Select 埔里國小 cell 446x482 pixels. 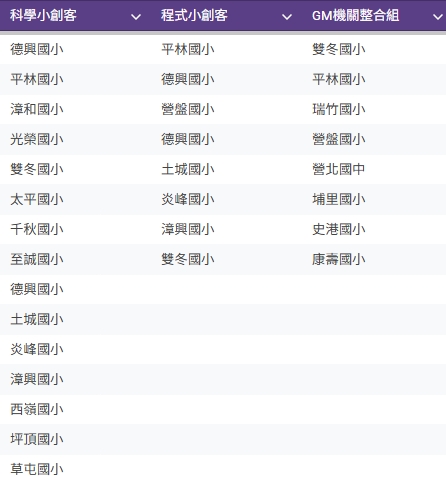339,199
